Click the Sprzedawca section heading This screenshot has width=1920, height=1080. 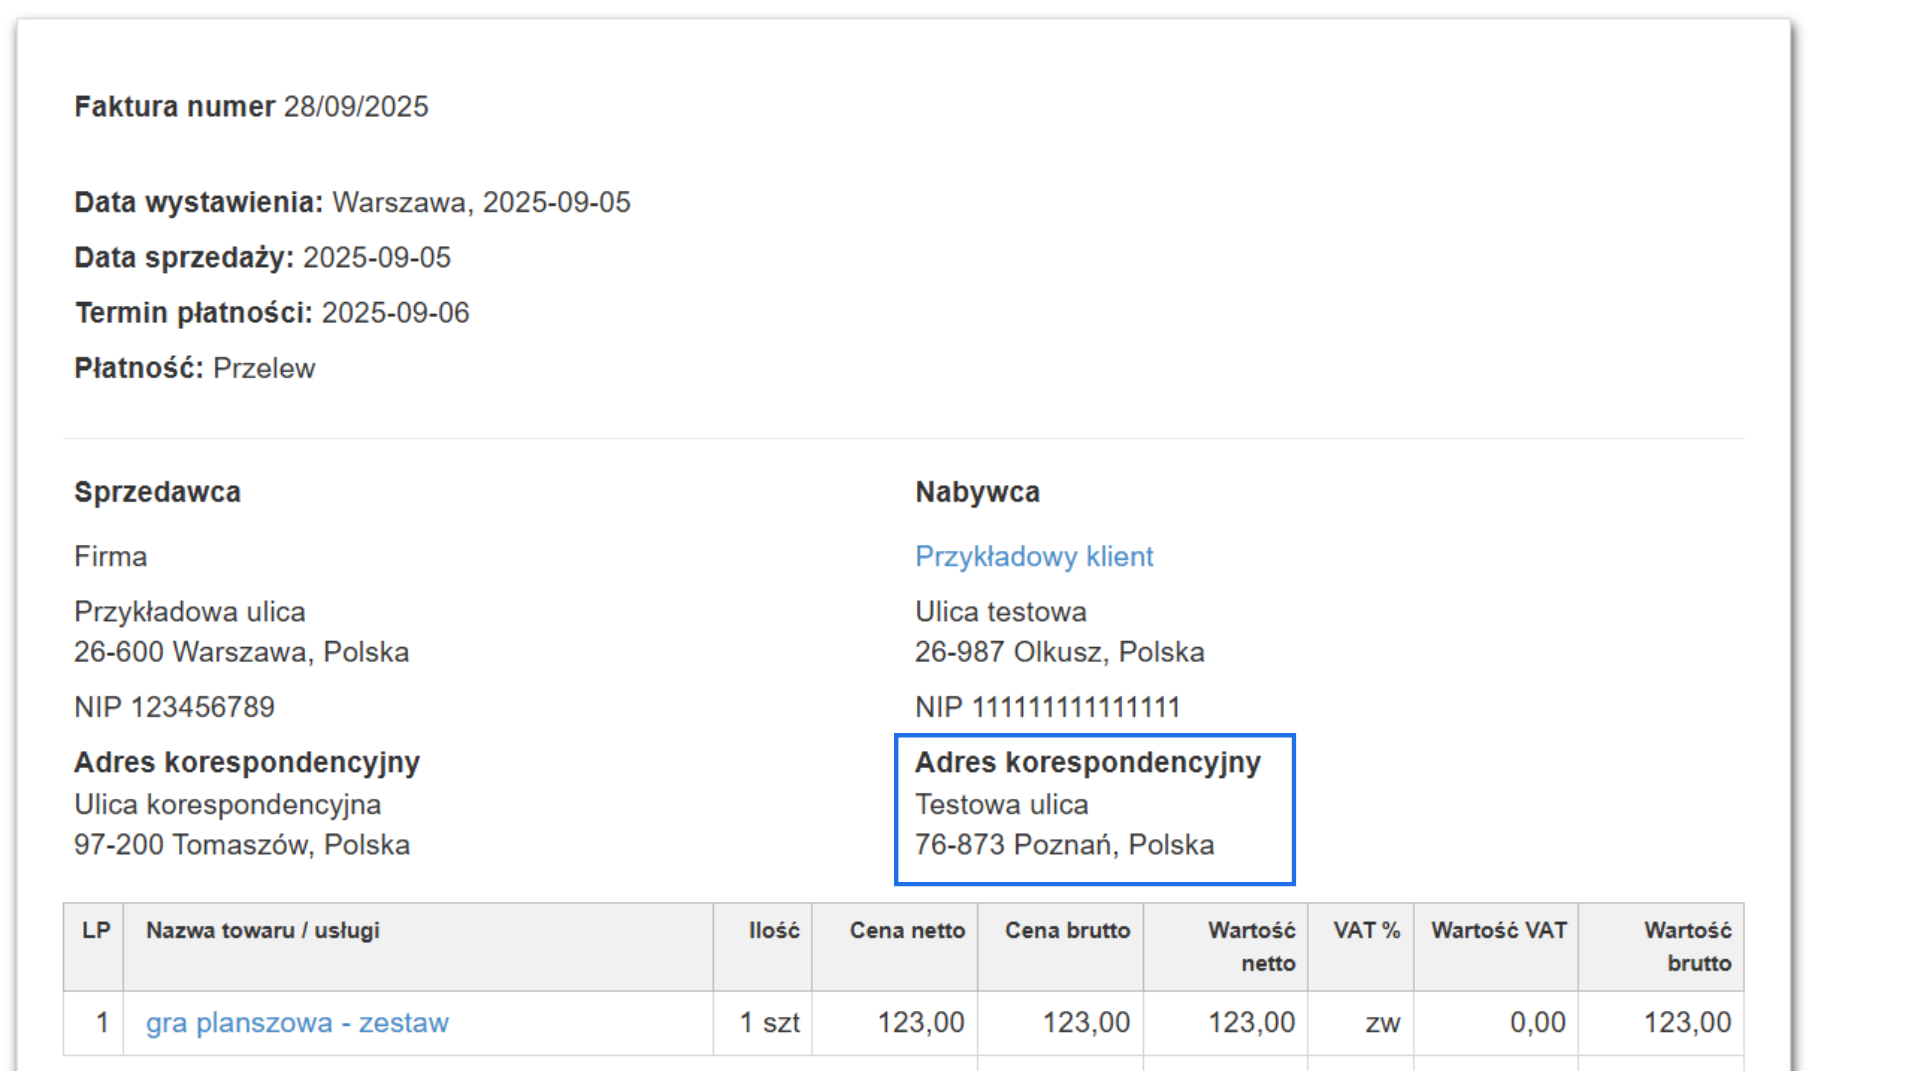click(x=157, y=492)
